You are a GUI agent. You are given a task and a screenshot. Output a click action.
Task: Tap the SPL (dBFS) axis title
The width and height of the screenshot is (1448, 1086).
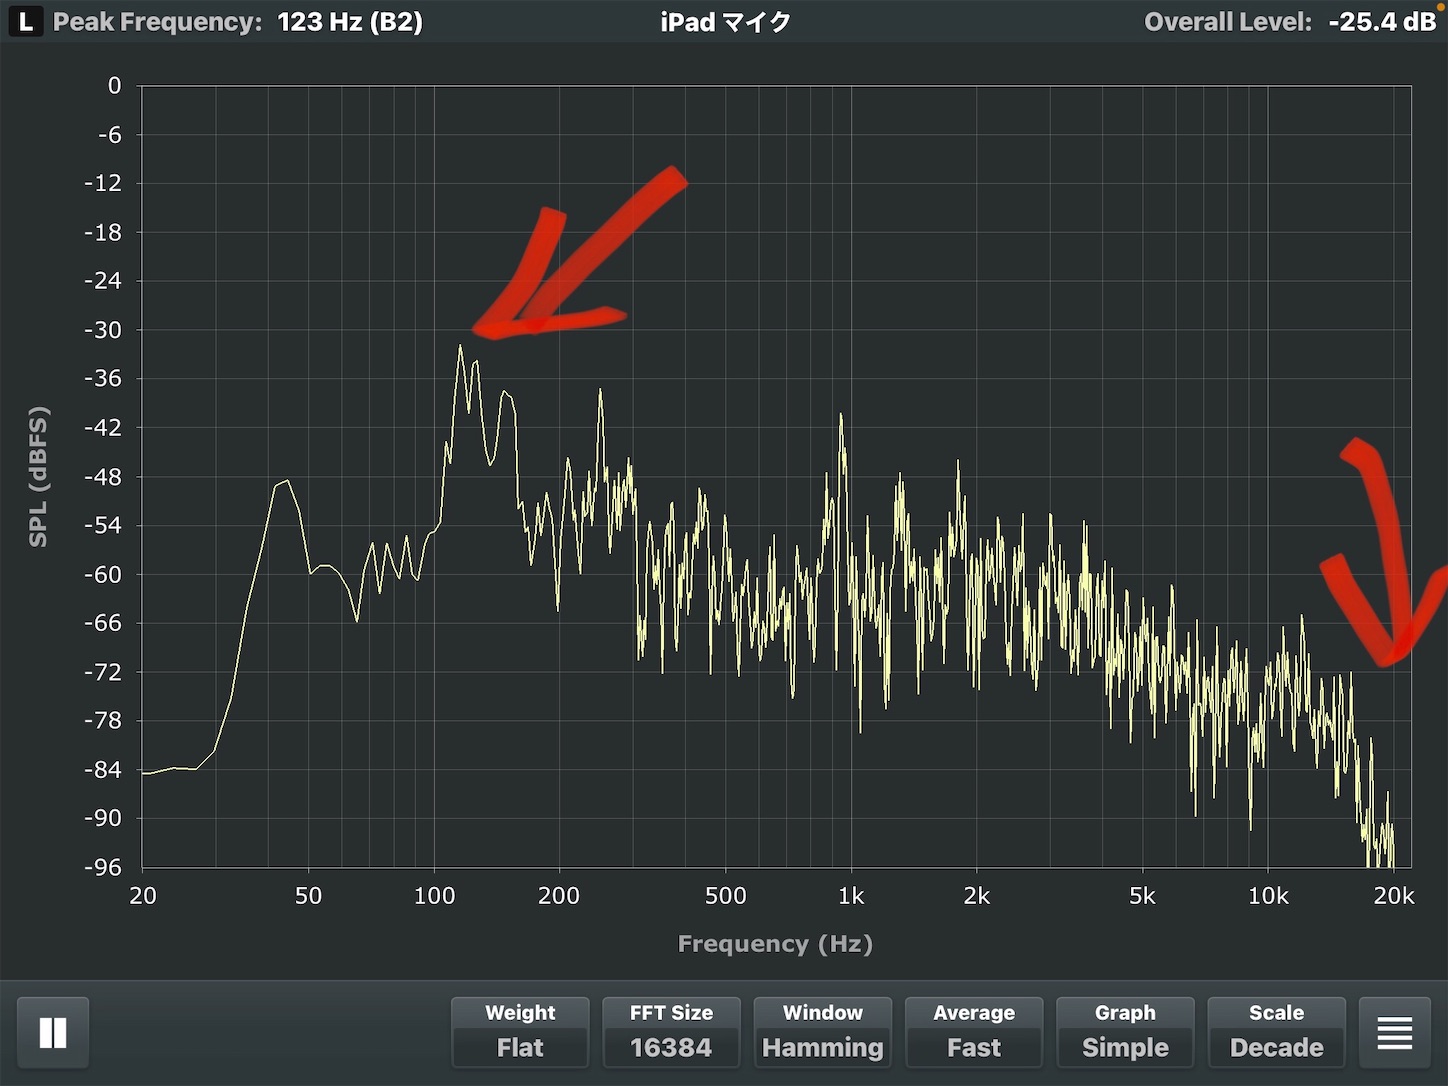click(38, 476)
